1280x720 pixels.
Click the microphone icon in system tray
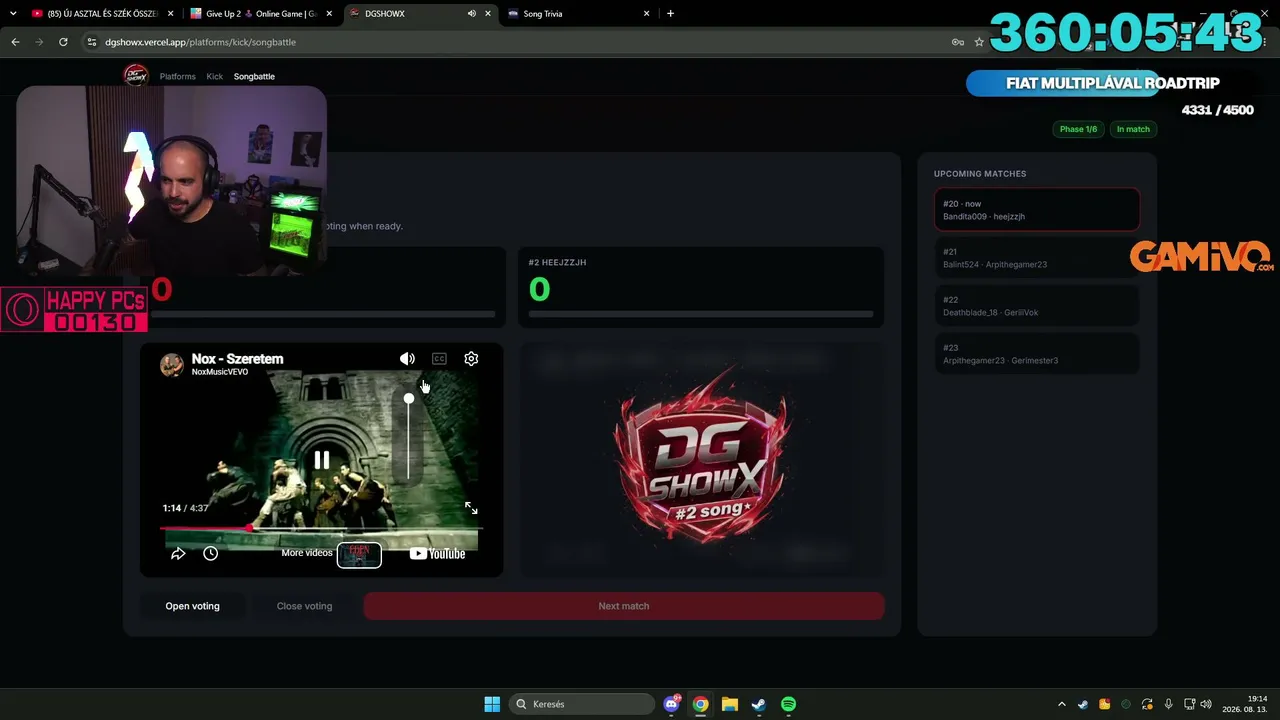click(x=1168, y=704)
